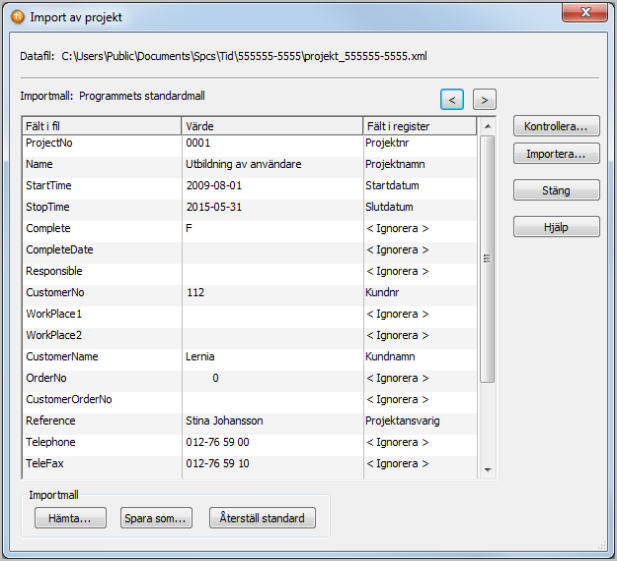
Task: Click Spara som to save template
Action: coord(155,518)
